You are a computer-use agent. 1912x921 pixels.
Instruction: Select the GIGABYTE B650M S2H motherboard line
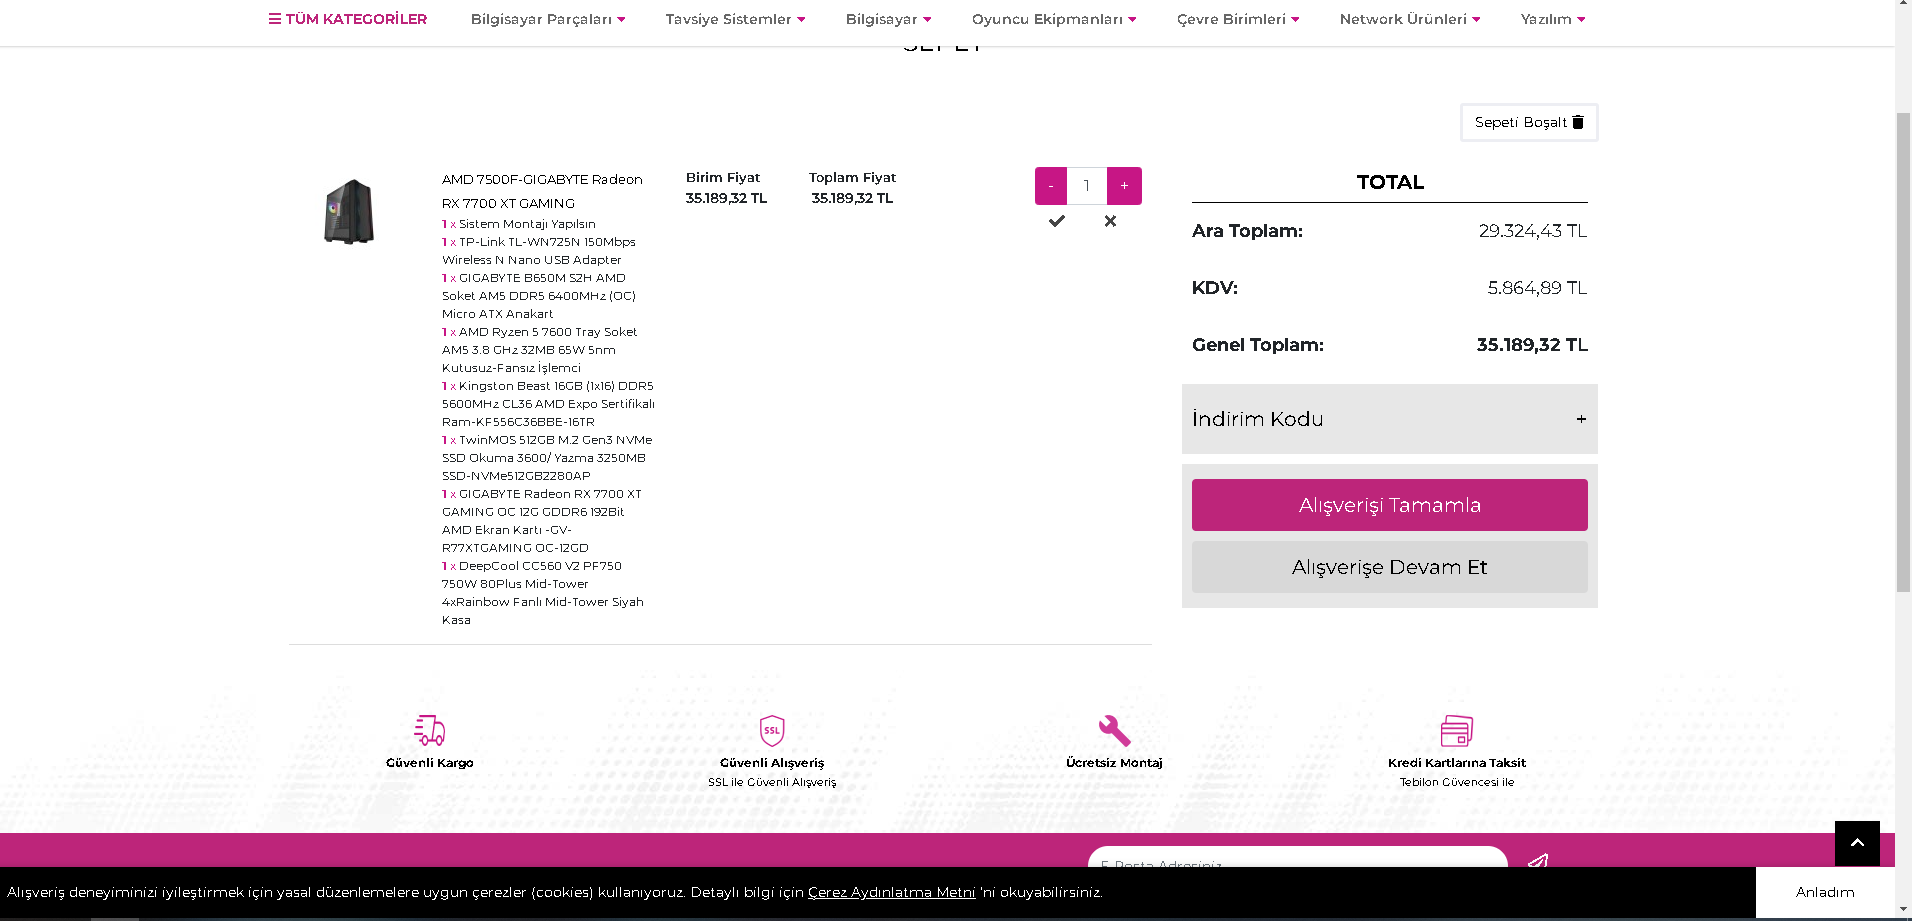[x=539, y=296]
